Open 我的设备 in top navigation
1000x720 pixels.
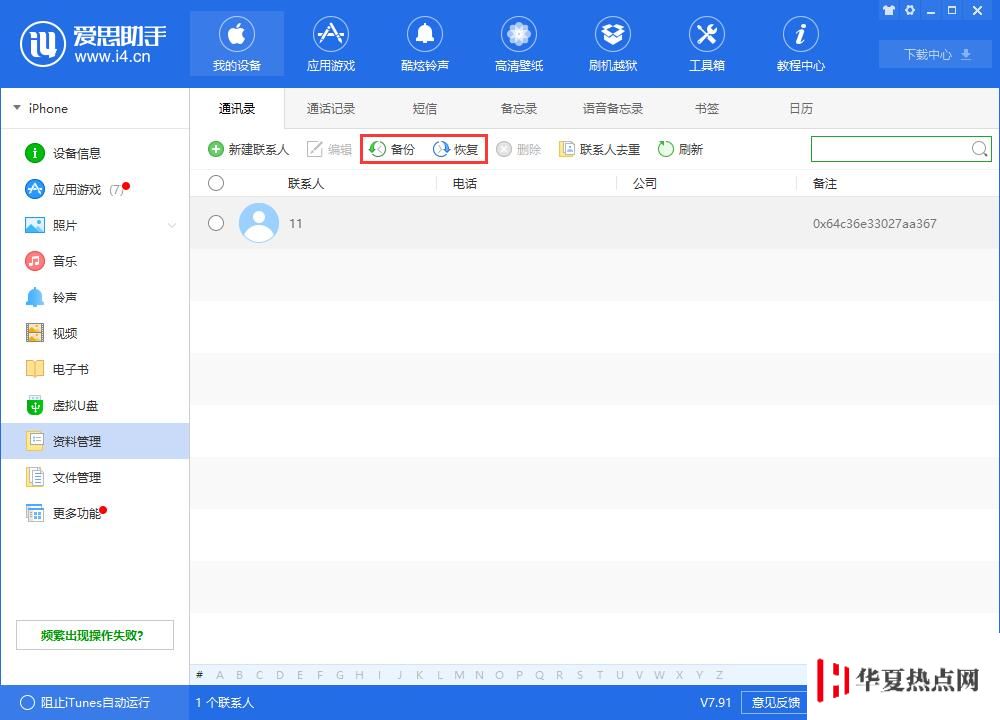tap(237, 43)
